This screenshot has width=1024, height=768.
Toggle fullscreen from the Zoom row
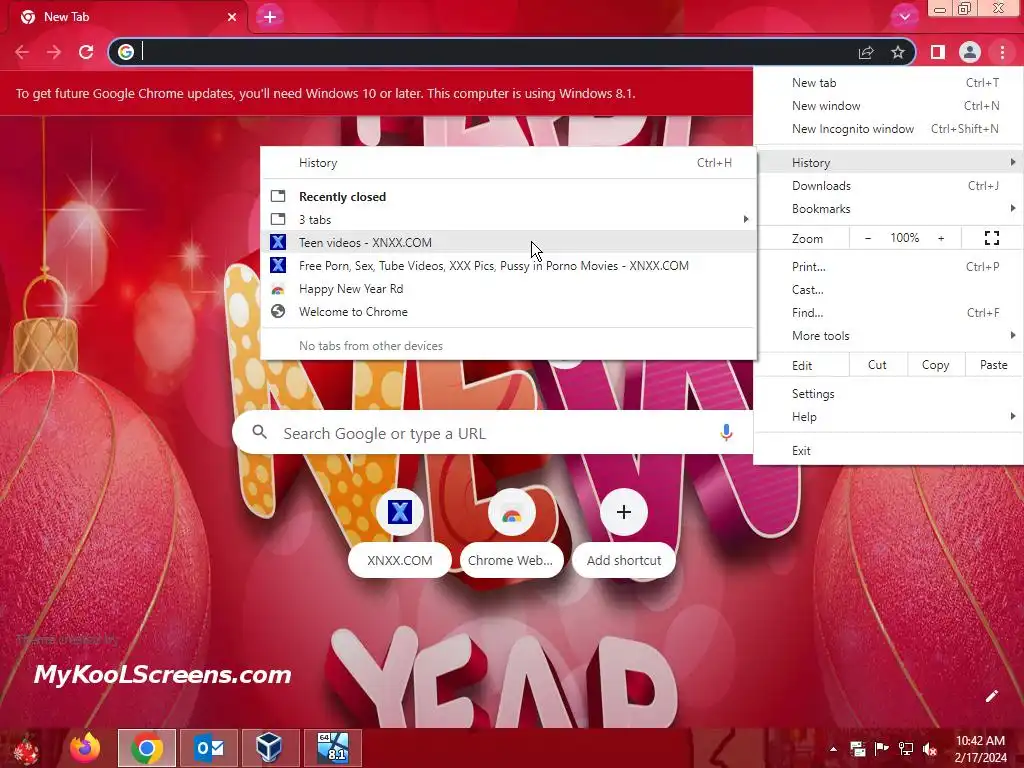991,238
